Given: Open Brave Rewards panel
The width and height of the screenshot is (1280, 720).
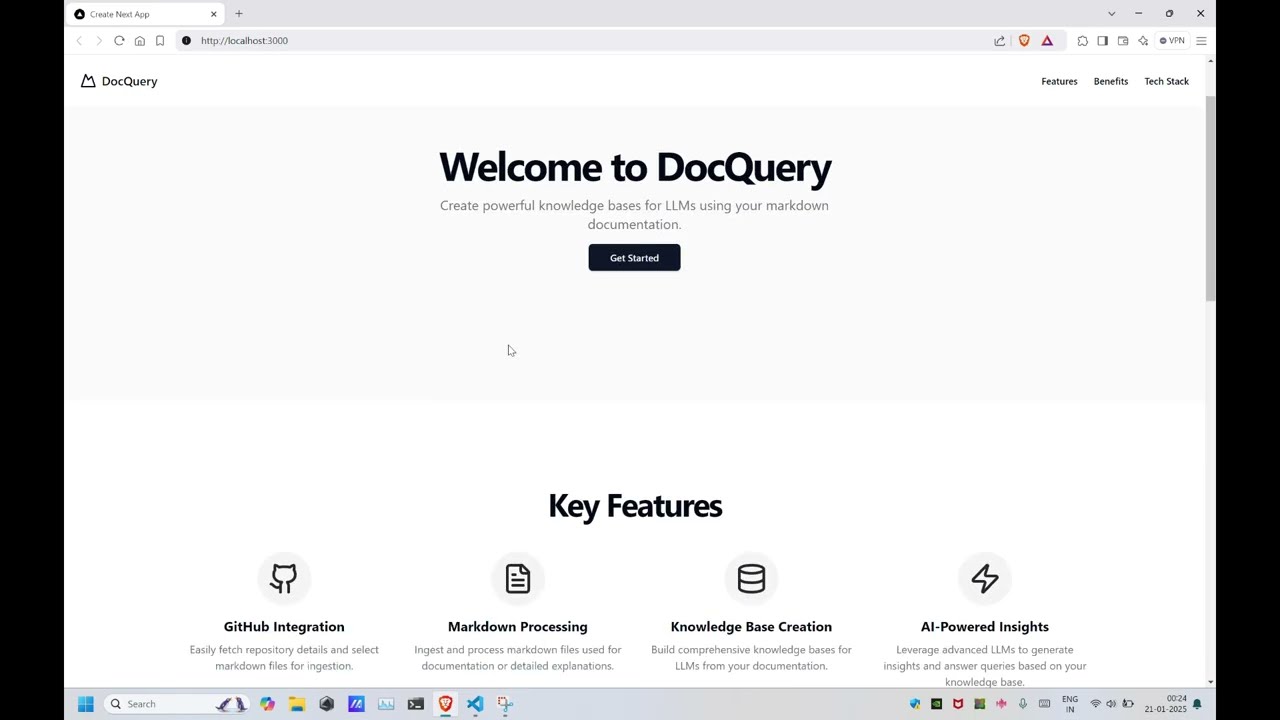Looking at the screenshot, I should 1047,40.
